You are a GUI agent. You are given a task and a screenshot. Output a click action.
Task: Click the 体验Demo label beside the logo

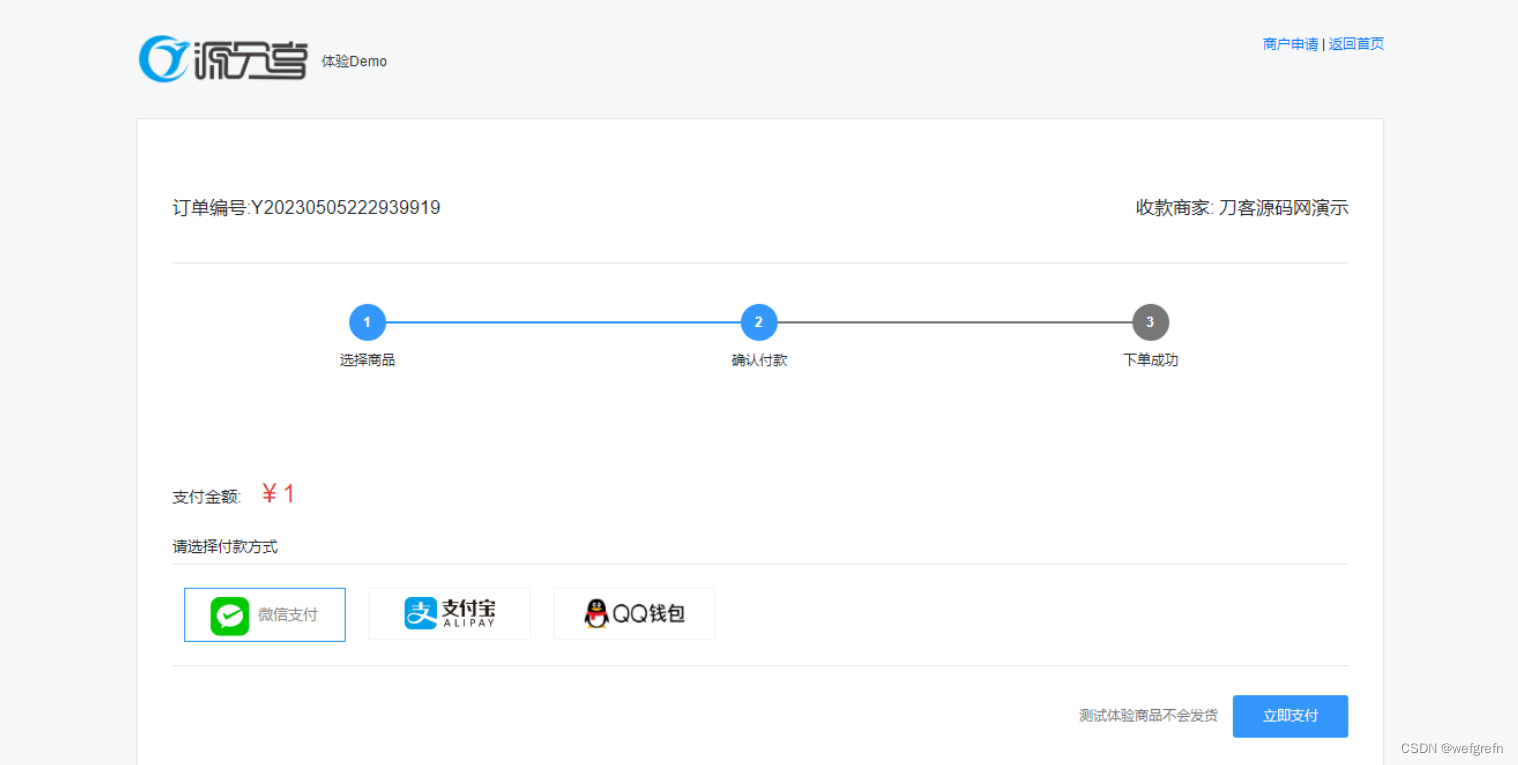pyautogui.click(x=354, y=61)
